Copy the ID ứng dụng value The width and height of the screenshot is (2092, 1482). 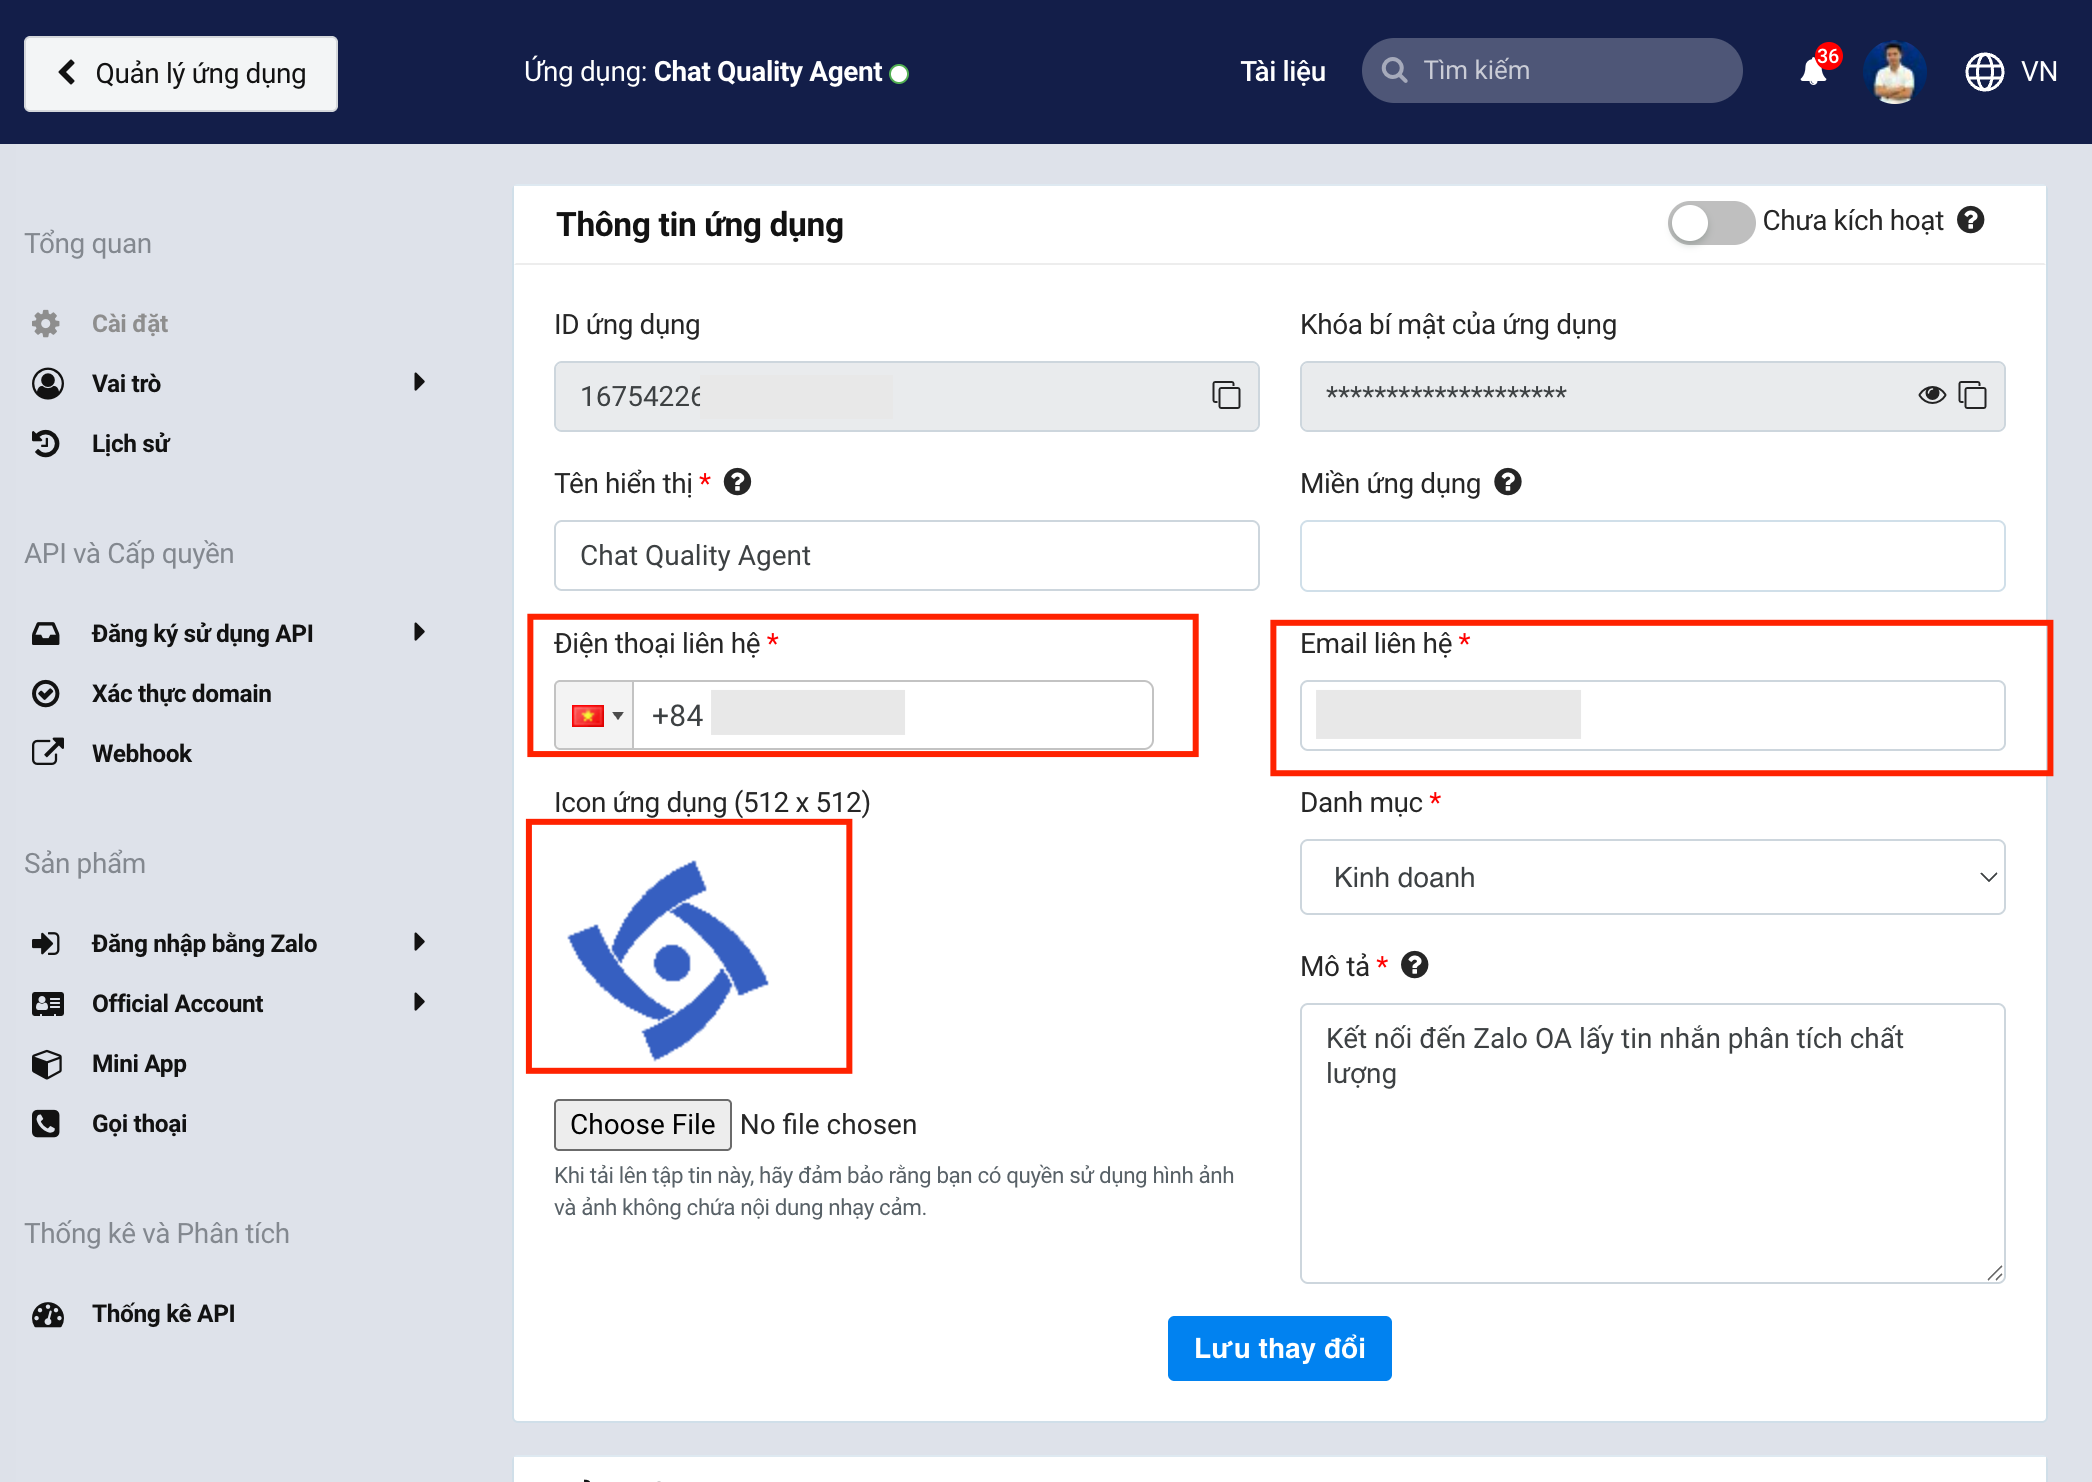point(1224,396)
